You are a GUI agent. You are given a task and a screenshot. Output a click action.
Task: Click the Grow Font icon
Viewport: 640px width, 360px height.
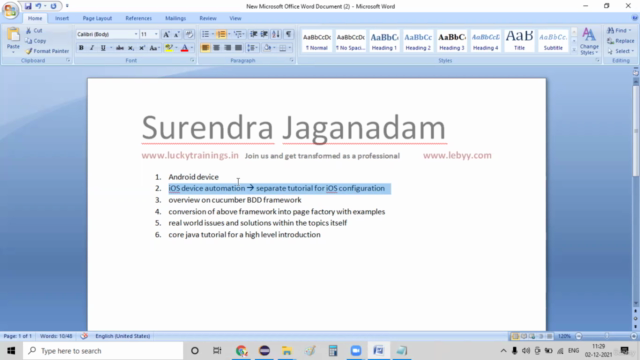pos(166,34)
